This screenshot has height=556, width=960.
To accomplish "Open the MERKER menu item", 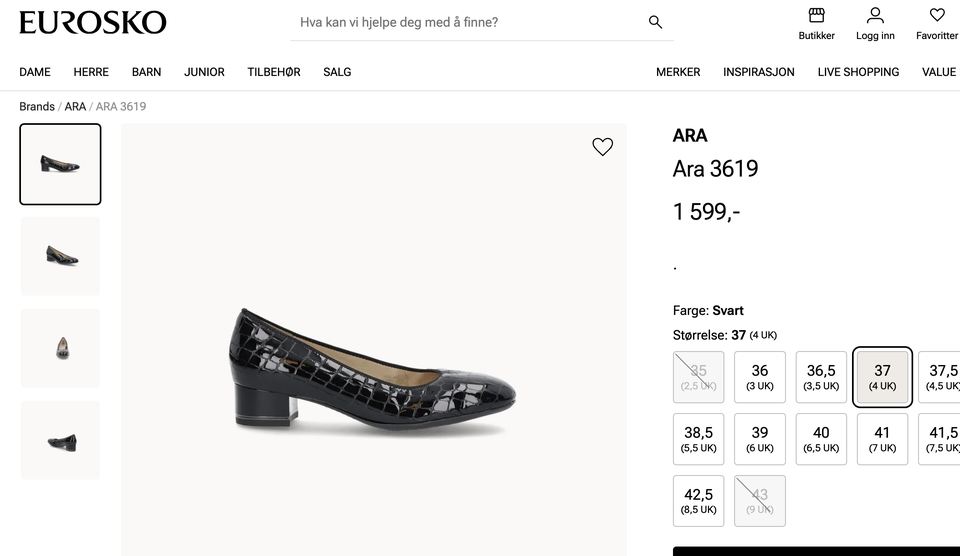I will (678, 72).
